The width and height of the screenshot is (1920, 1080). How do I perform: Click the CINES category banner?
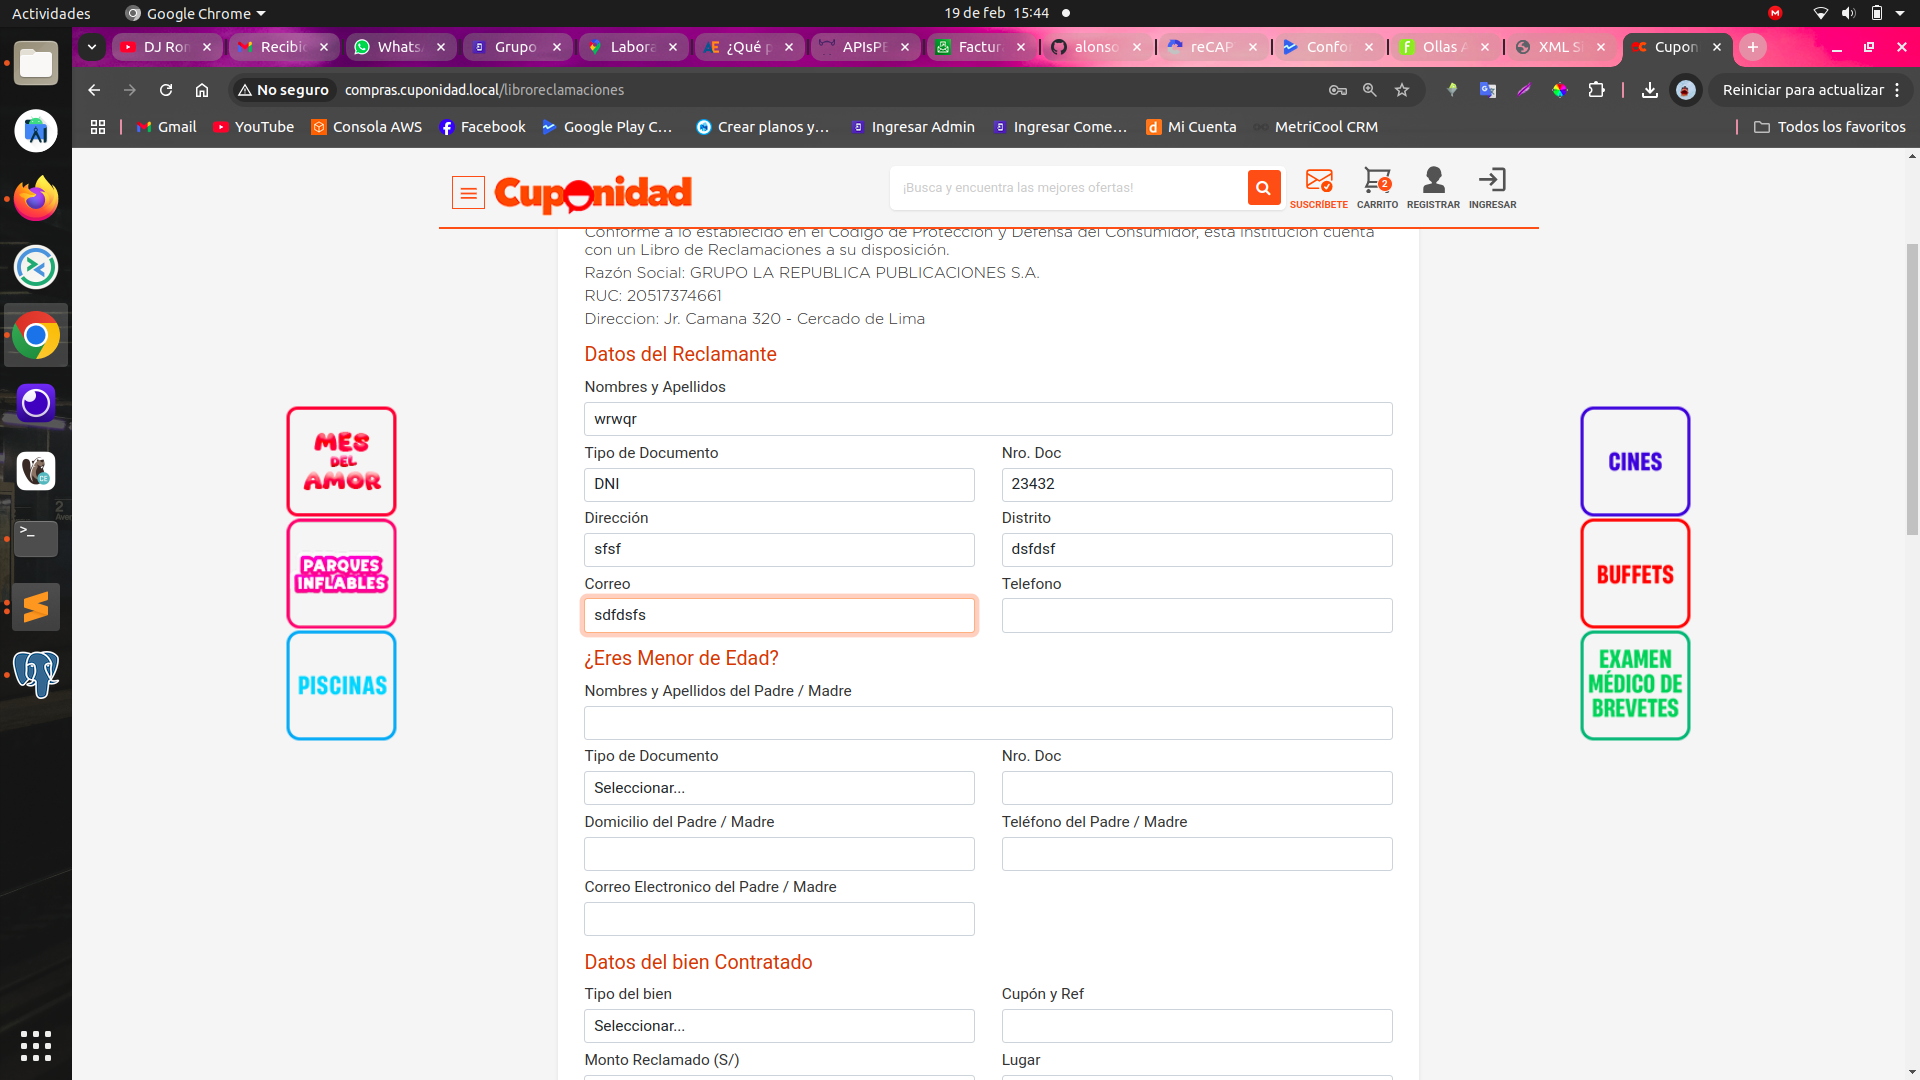[x=1635, y=461]
